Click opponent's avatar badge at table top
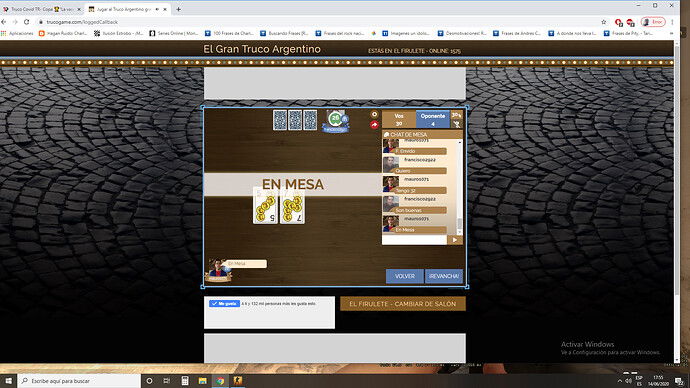Image resolution: width=690 pixels, height=388 pixels. (x=337, y=121)
